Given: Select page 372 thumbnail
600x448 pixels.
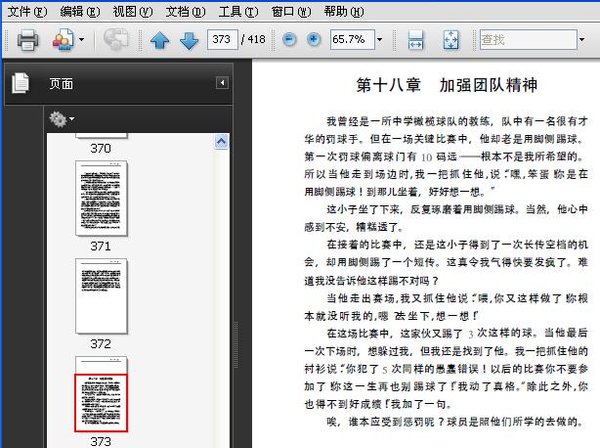Looking at the screenshot, I should pos(101,296).
